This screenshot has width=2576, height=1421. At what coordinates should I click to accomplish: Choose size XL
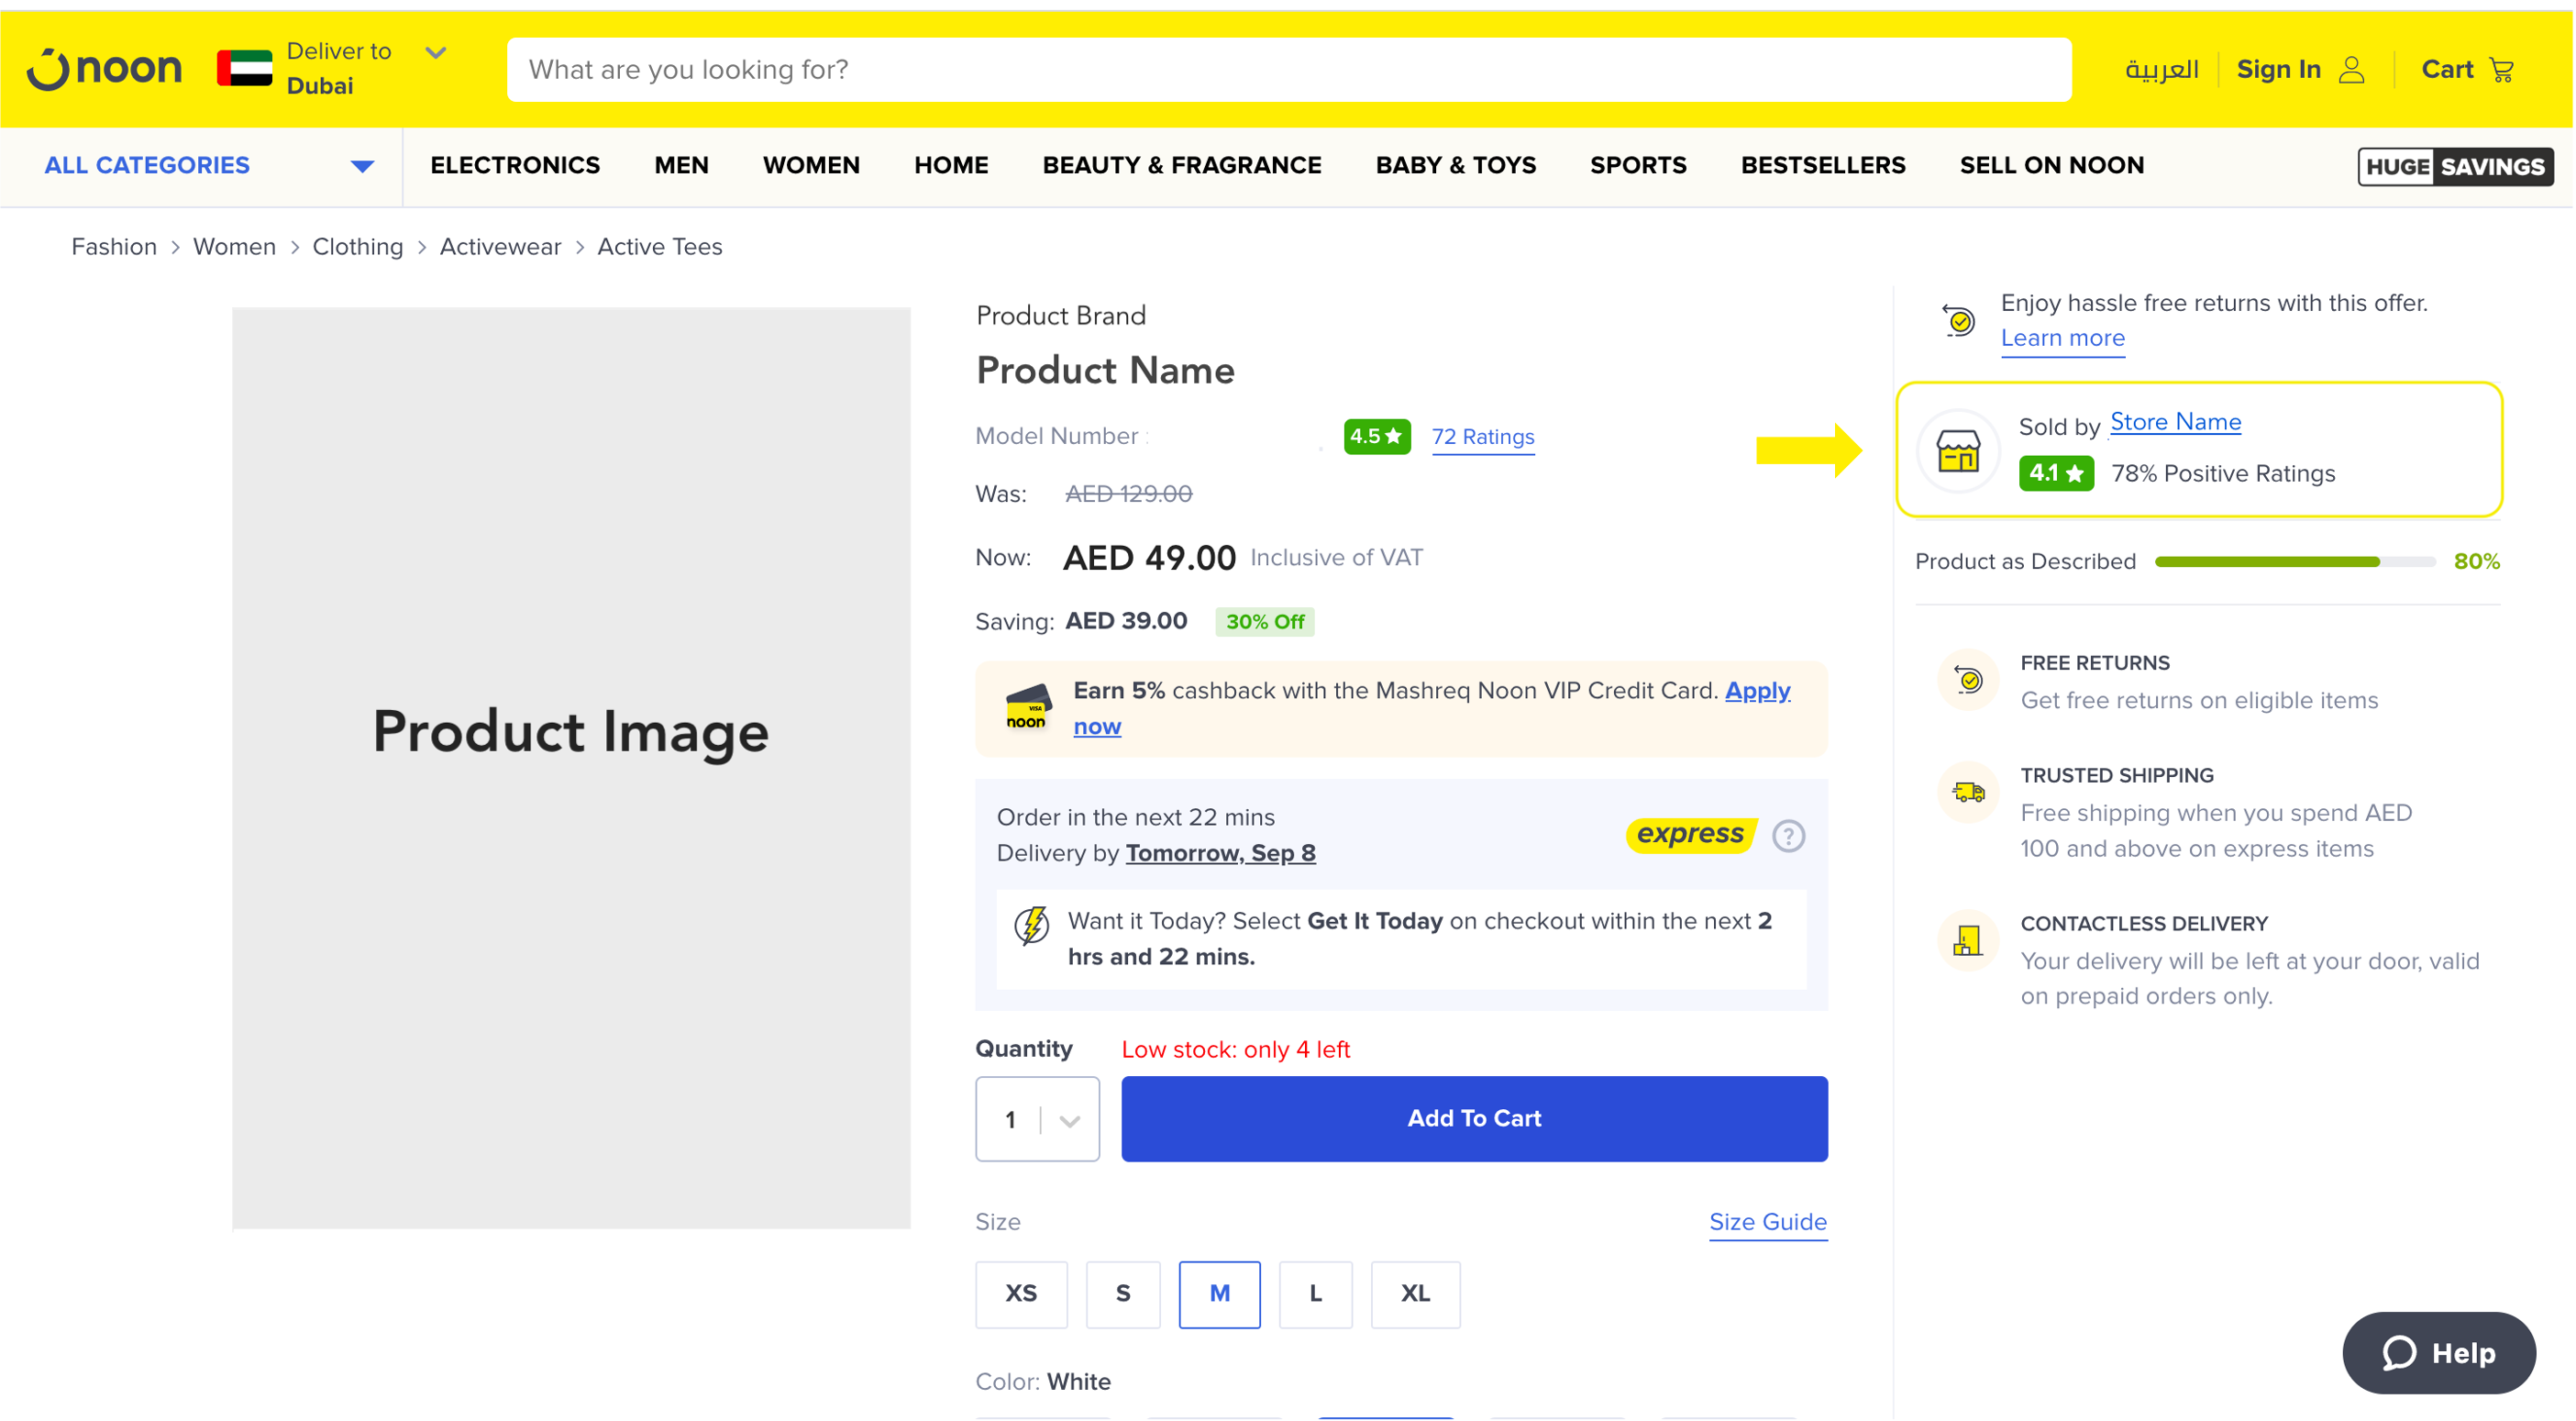tap(1414, 1294)
